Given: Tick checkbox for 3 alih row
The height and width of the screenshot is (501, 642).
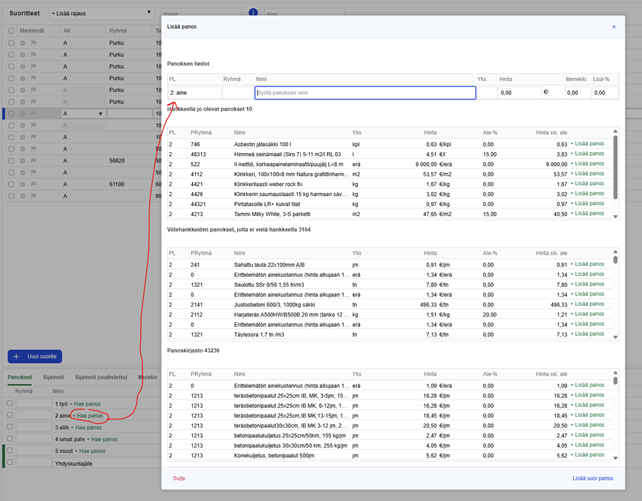Looking at the screenshot, I should (x=10, y=427).
